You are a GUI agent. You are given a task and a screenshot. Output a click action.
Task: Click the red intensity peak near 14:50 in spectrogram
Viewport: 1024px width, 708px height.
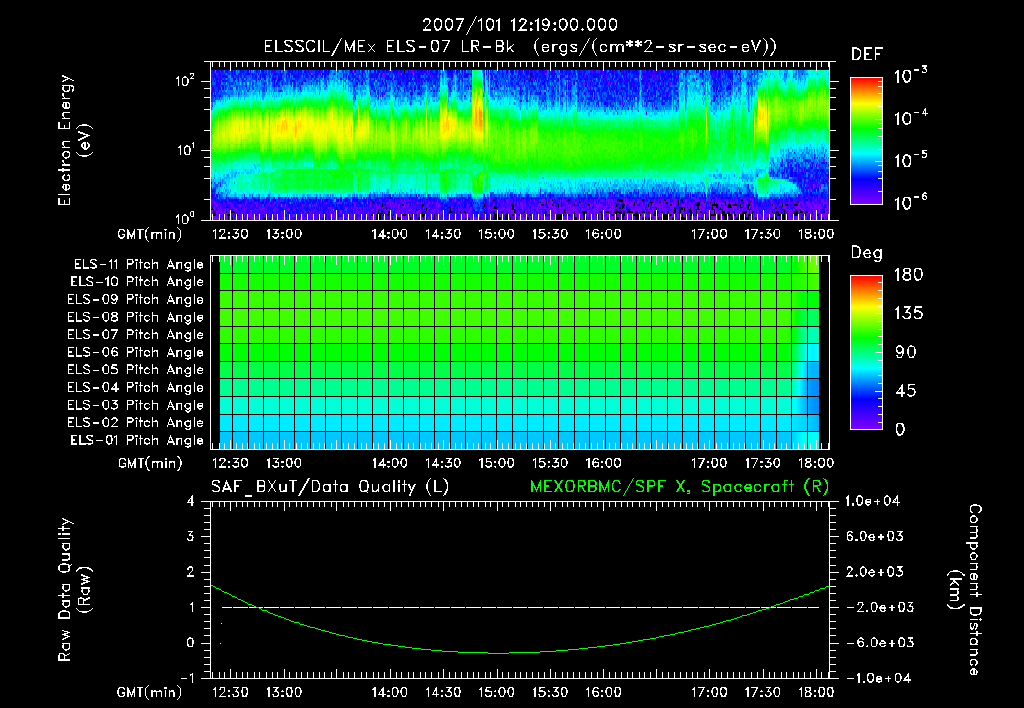point(479,116)
